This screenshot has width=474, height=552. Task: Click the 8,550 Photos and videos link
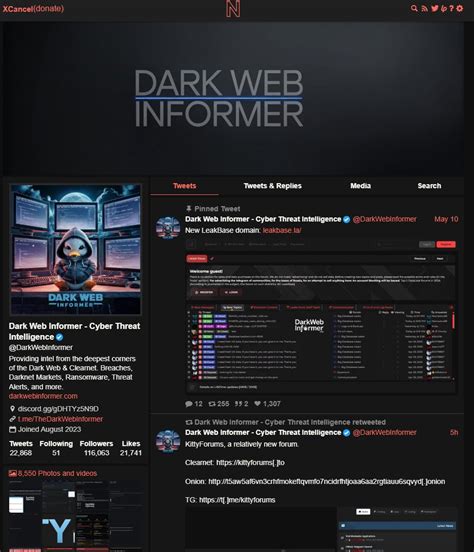click(53, 473)
